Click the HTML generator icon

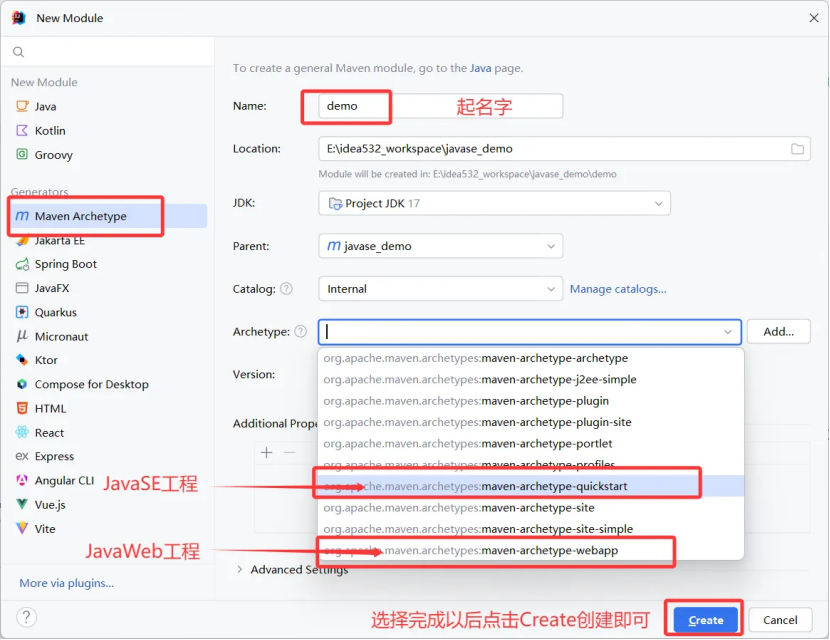(x=22, y=408)
